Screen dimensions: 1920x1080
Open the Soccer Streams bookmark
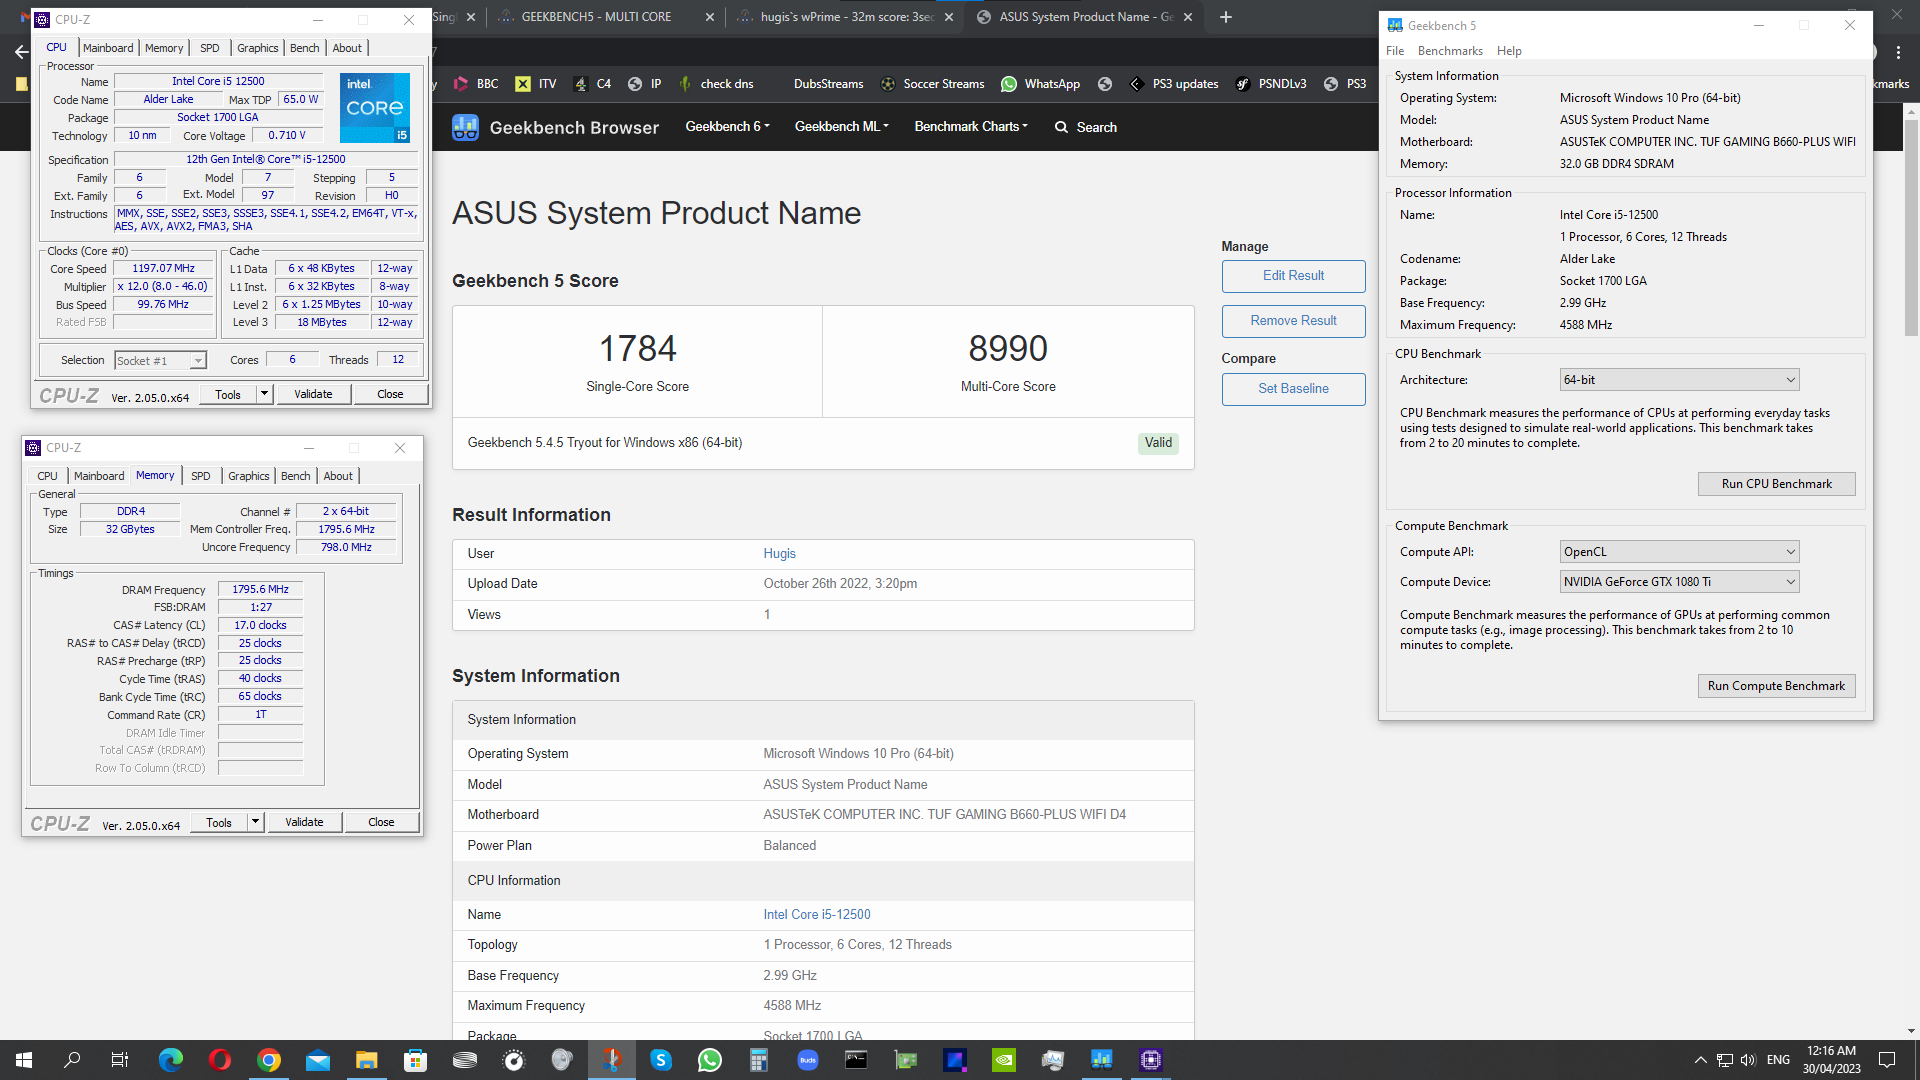point(932,84)
